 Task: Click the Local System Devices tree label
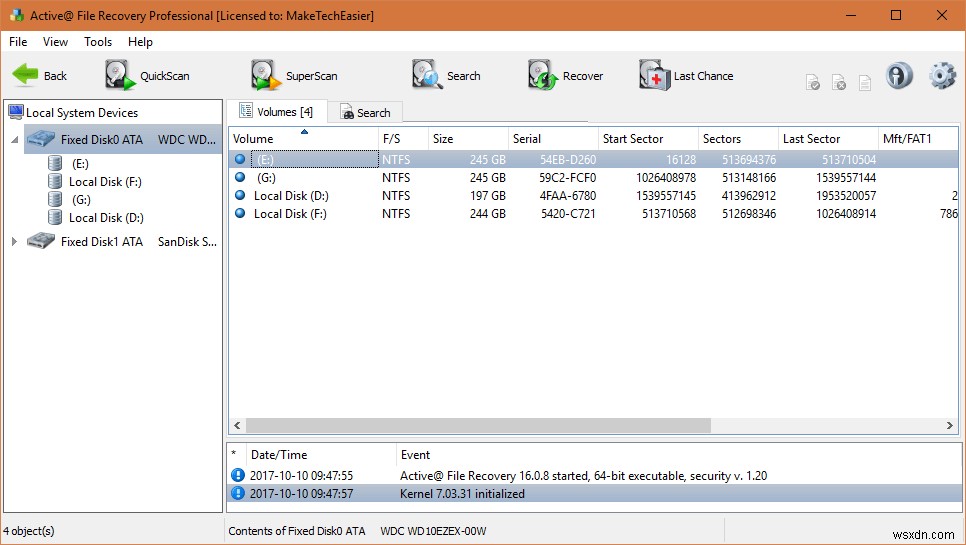(82, 113)
